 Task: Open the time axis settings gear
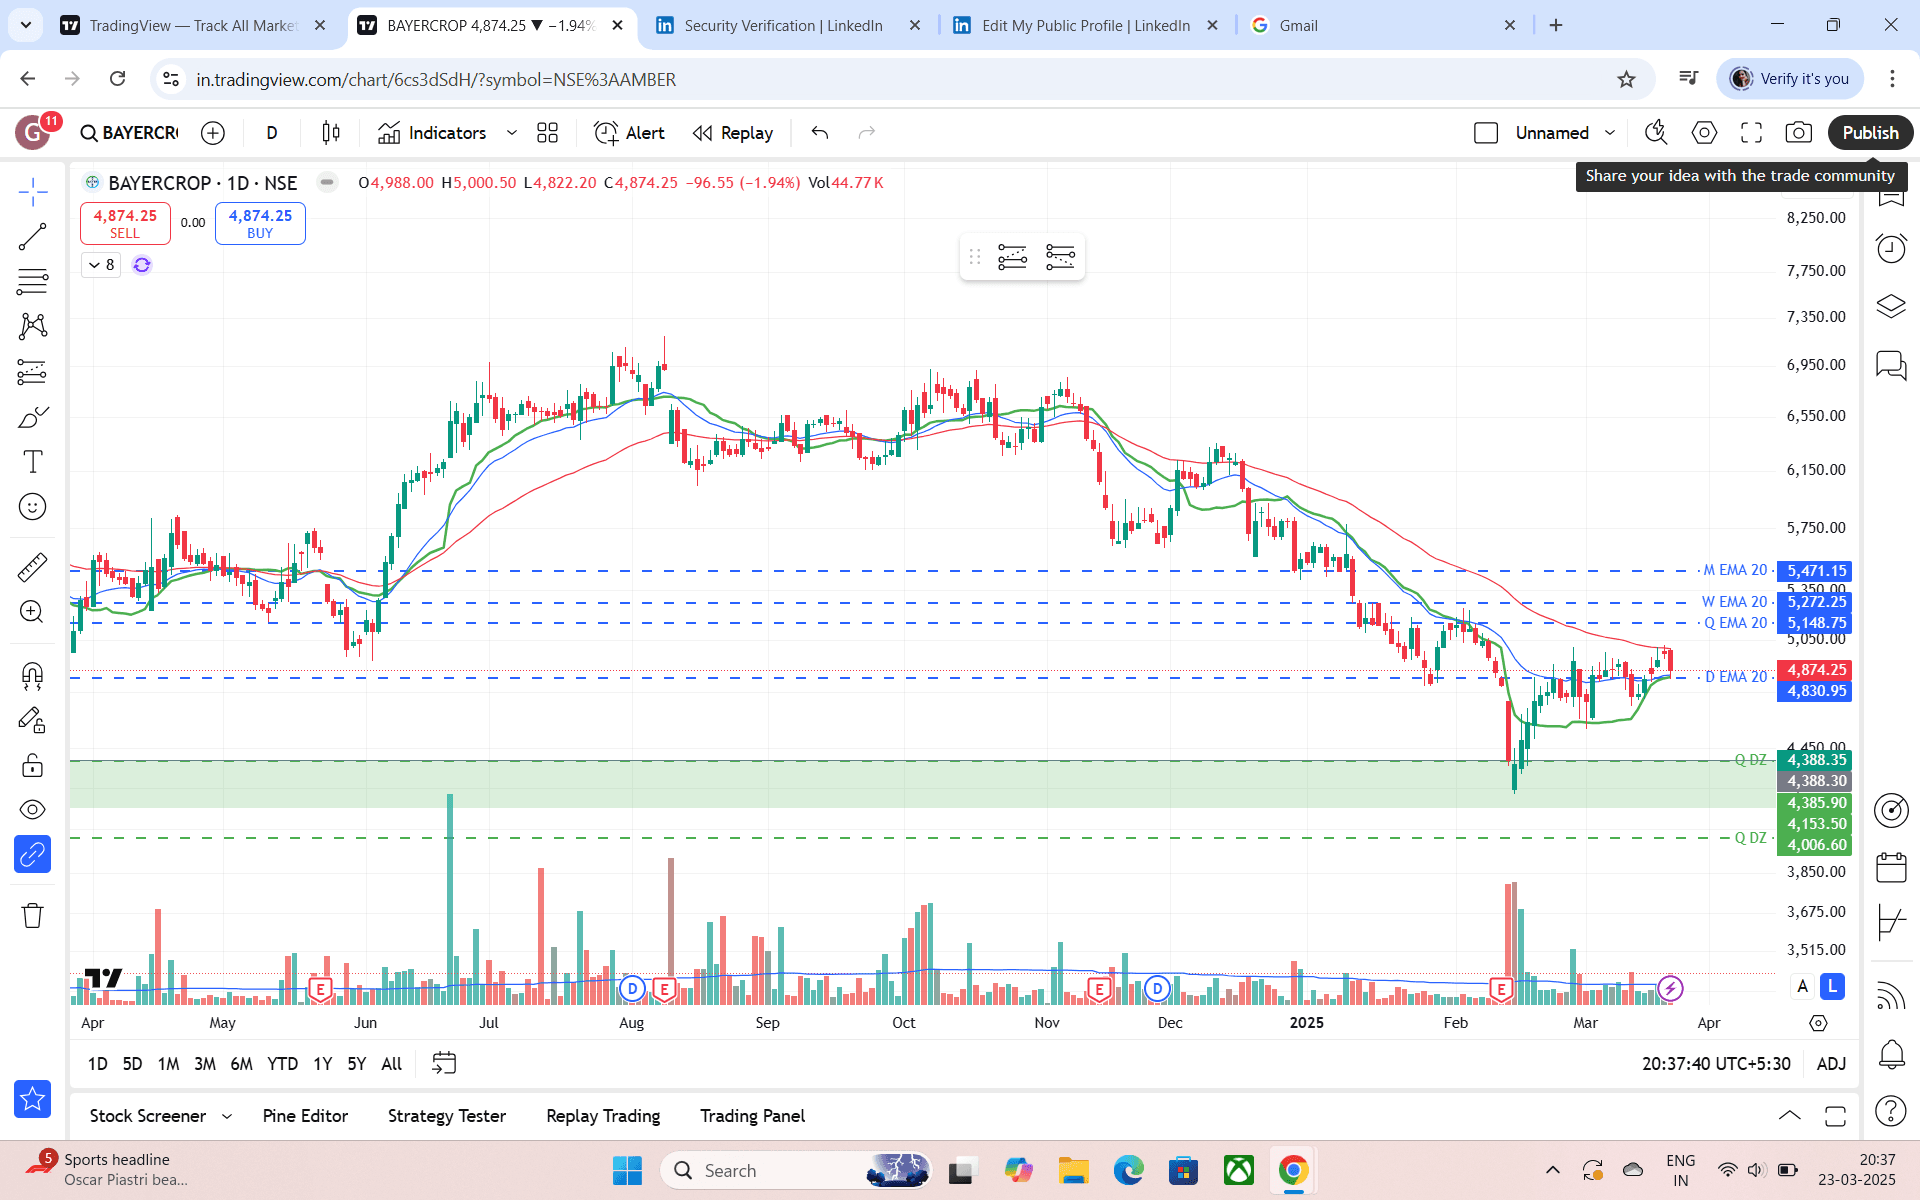pyautogui.click(x=1818, y=1023)
